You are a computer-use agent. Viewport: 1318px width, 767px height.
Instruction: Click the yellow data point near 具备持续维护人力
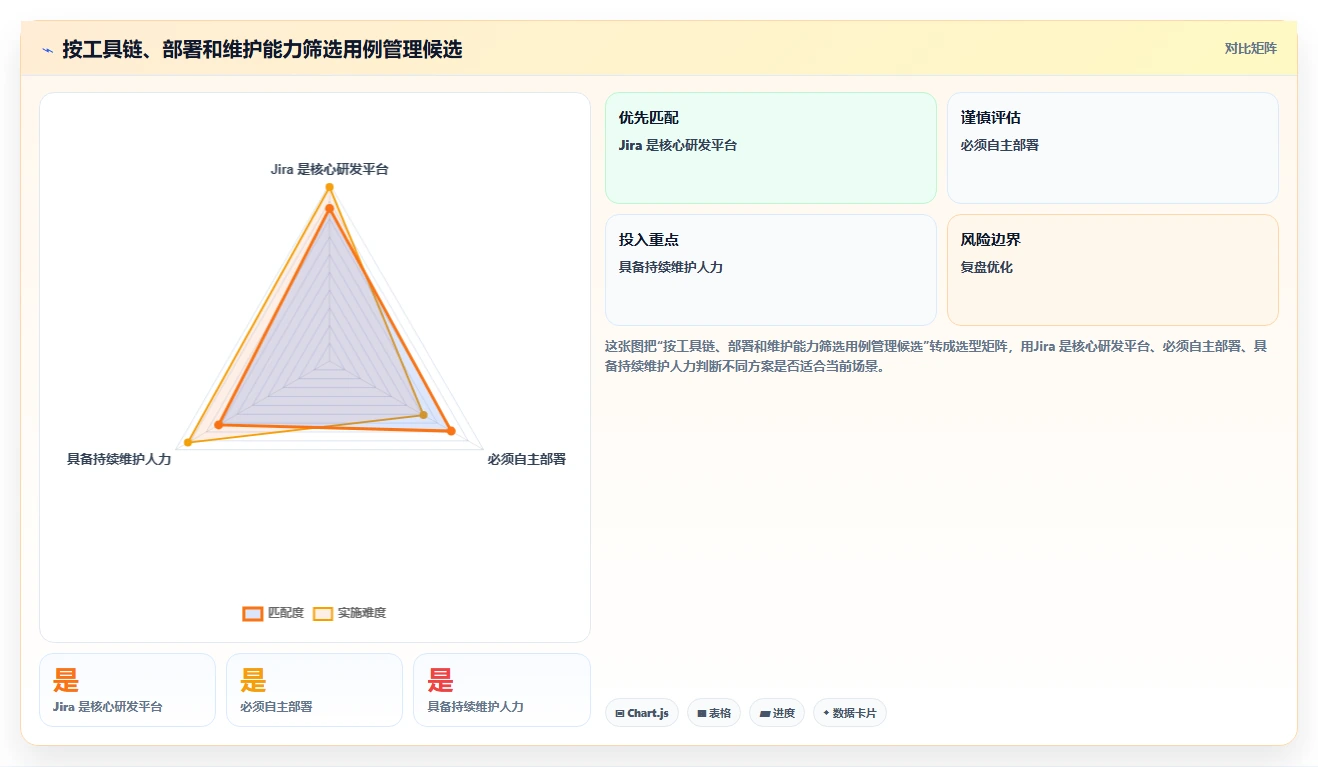click(188, 442)
